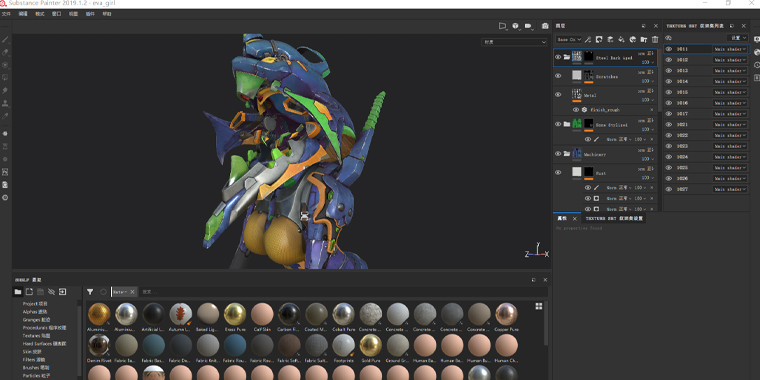Open the Base Color channel dropdown

(569, 39)
